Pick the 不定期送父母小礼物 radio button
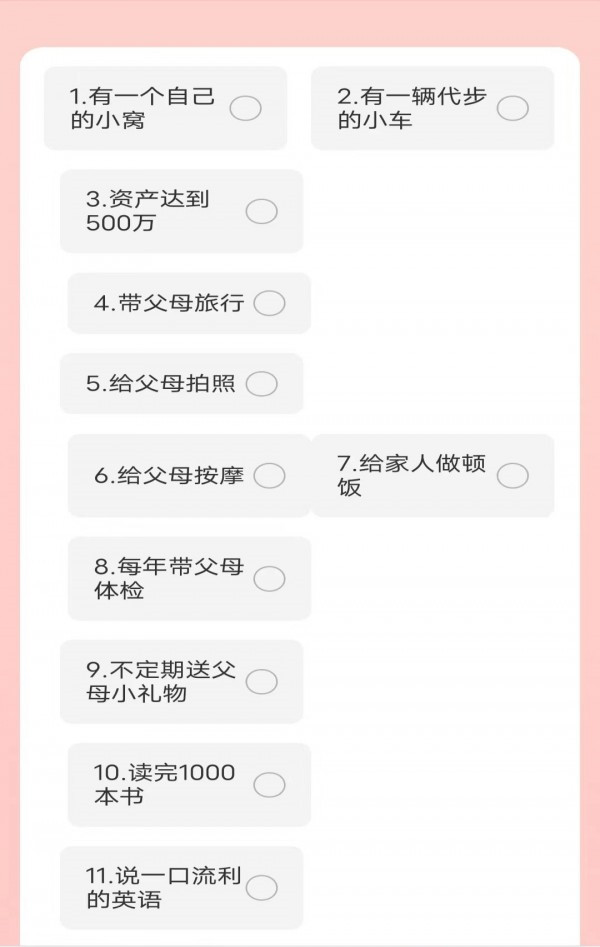Image resolution: width=600 pixels, height=947 pixels. click(261, 681)
